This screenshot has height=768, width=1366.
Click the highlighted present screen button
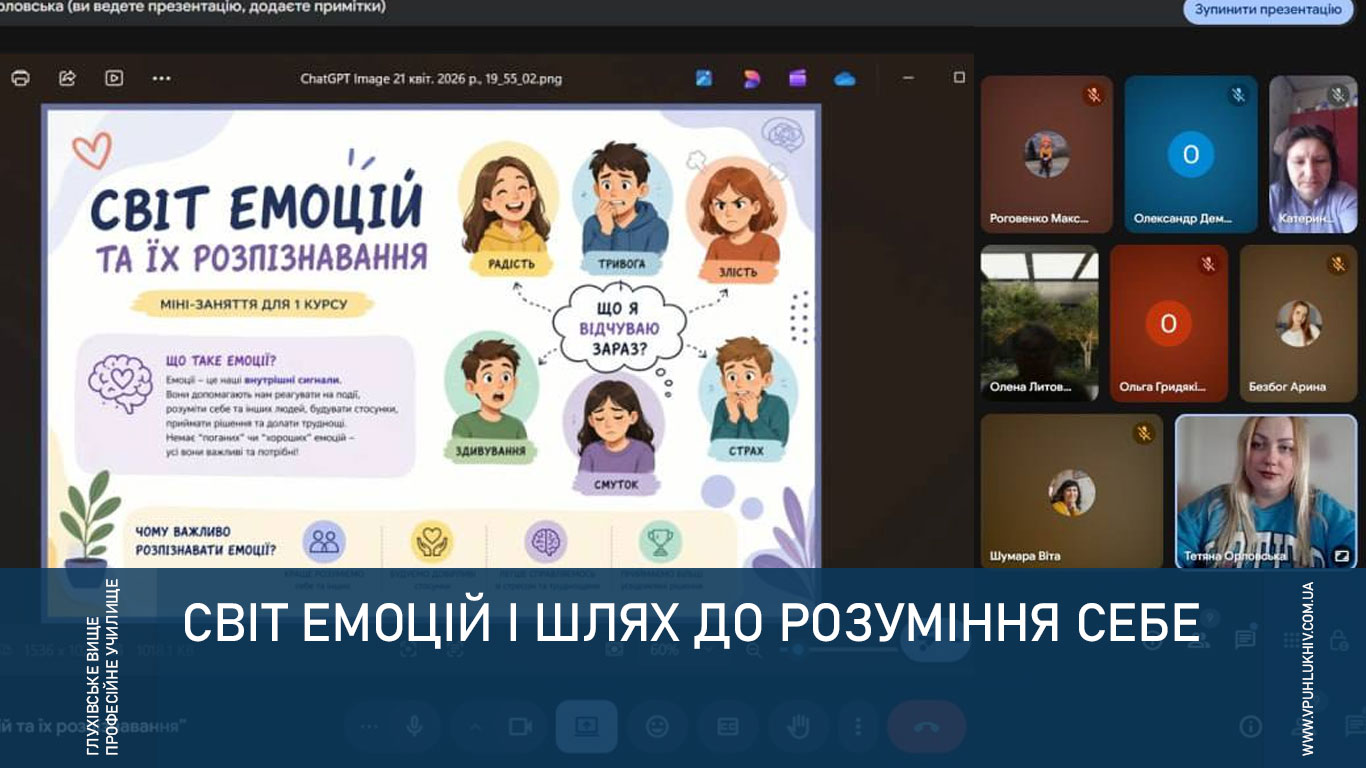click(x=587, y=727)
